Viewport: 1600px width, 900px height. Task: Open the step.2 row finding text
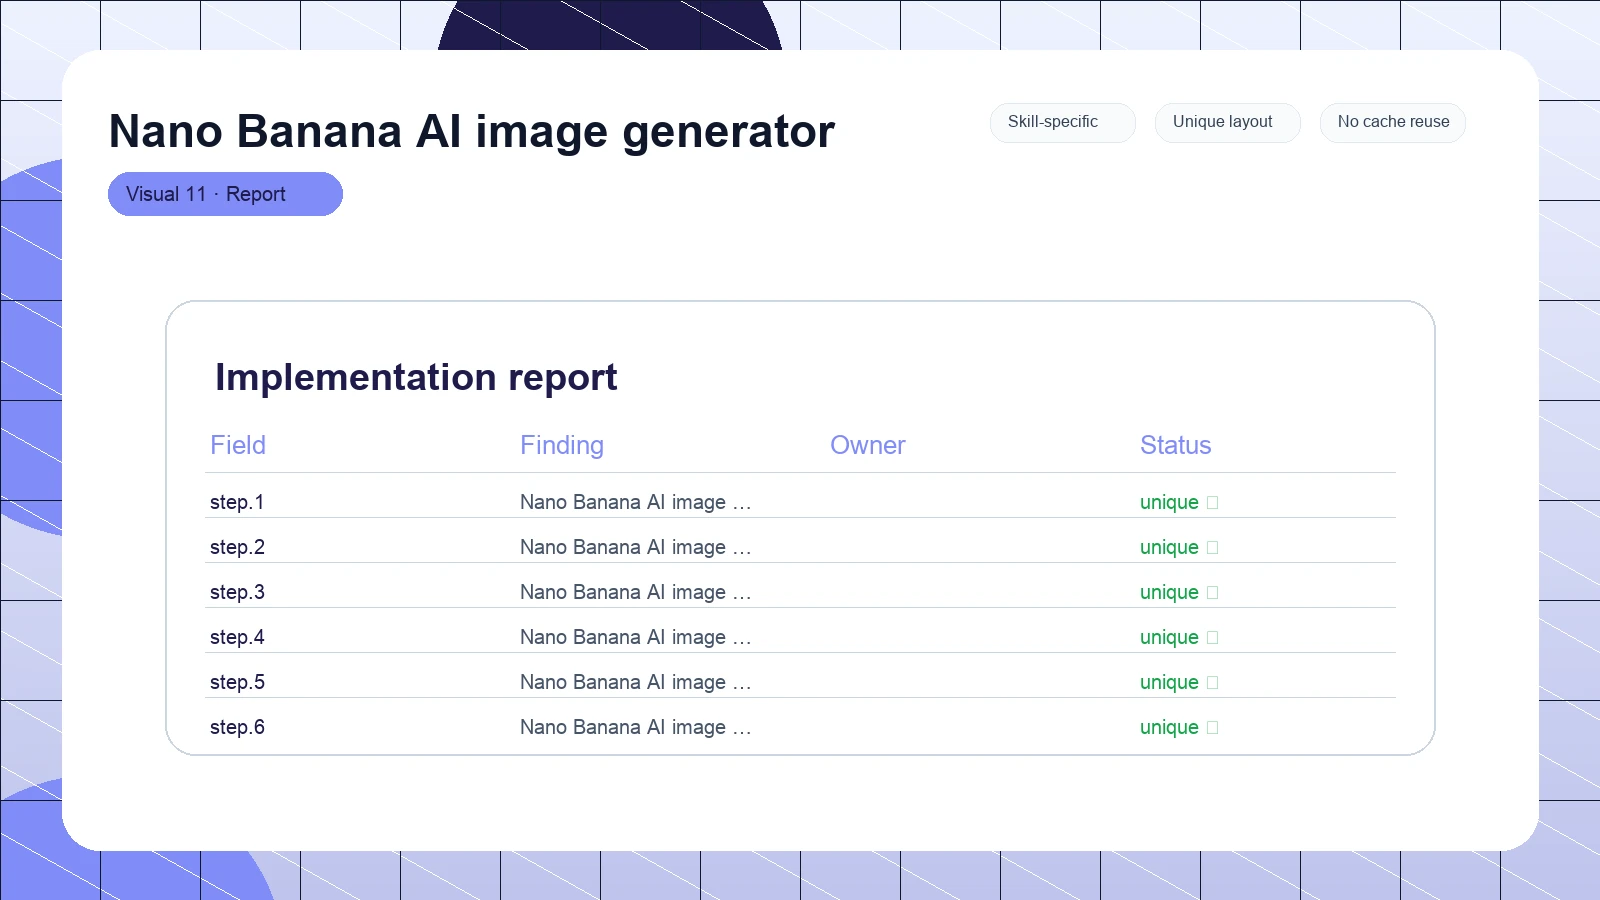[635, 547]
